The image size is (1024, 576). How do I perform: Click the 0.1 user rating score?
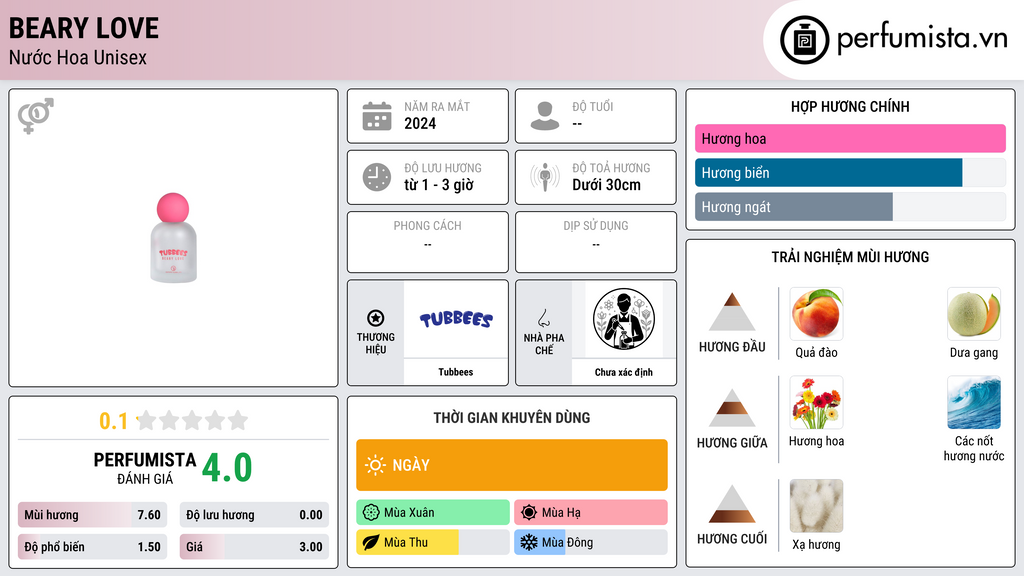pyautogui.click(x=113, y=421)
